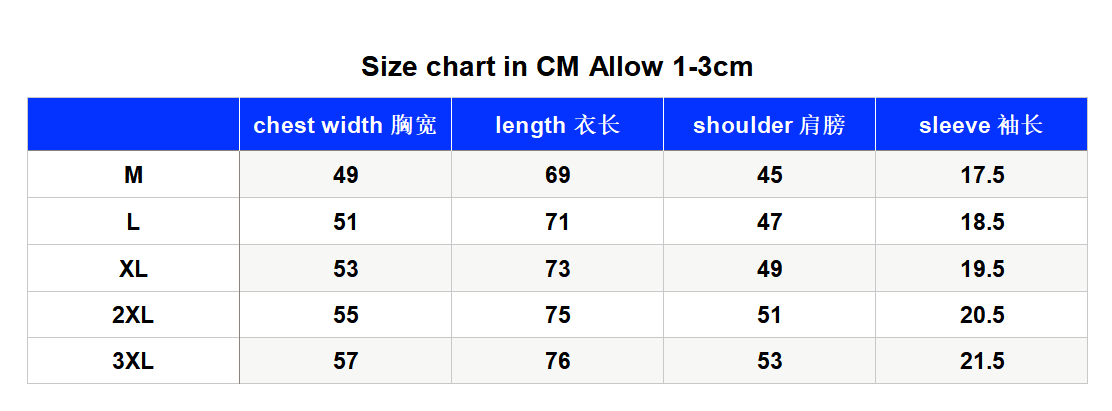Click the M size row label

[133, 175]
